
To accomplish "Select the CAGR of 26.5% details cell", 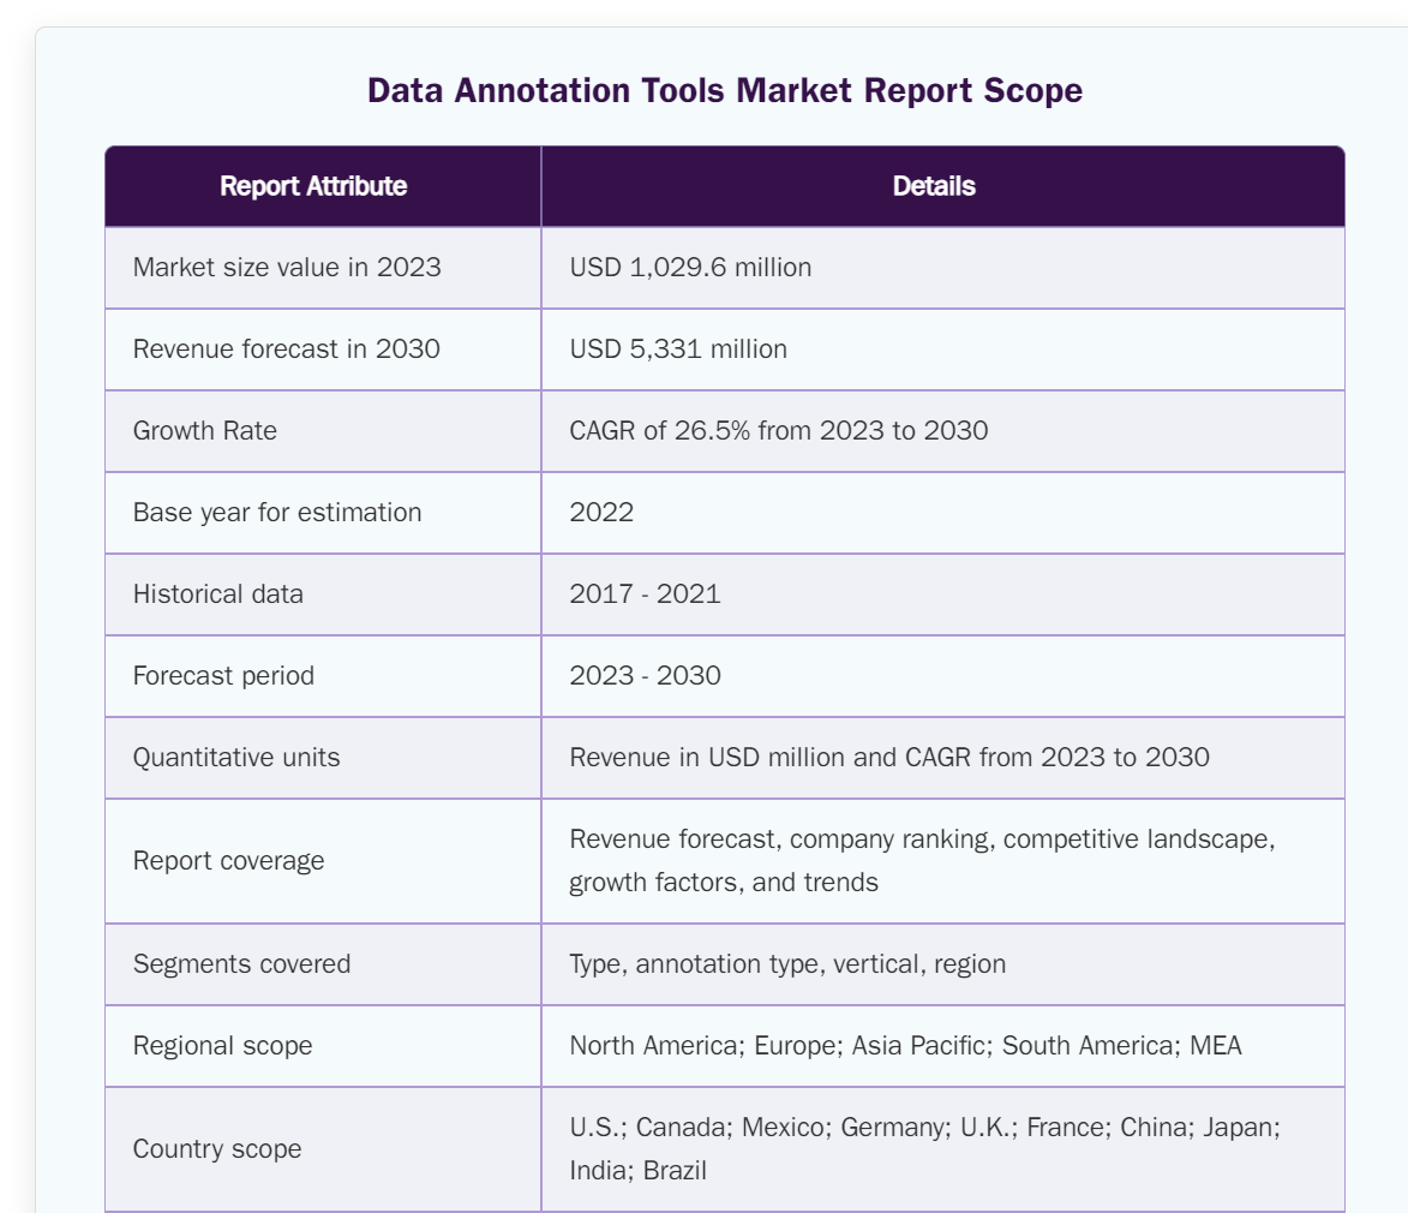I will [x=778, y=431].
